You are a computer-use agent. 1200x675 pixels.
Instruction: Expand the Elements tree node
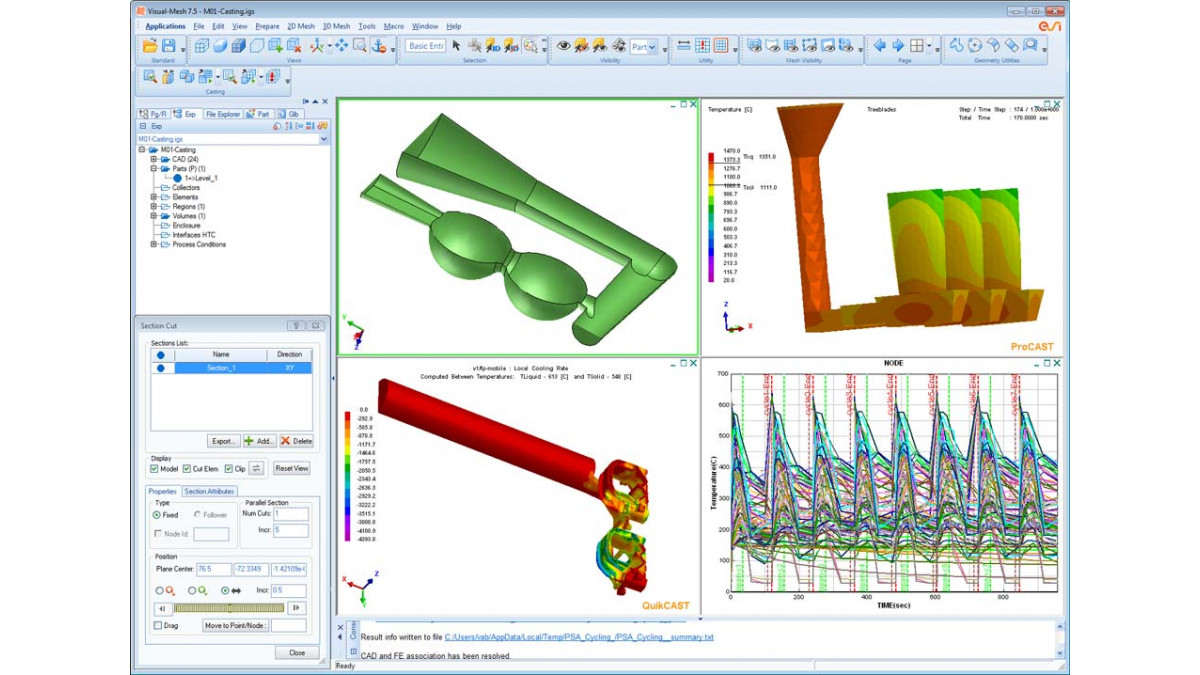(154, 197)
